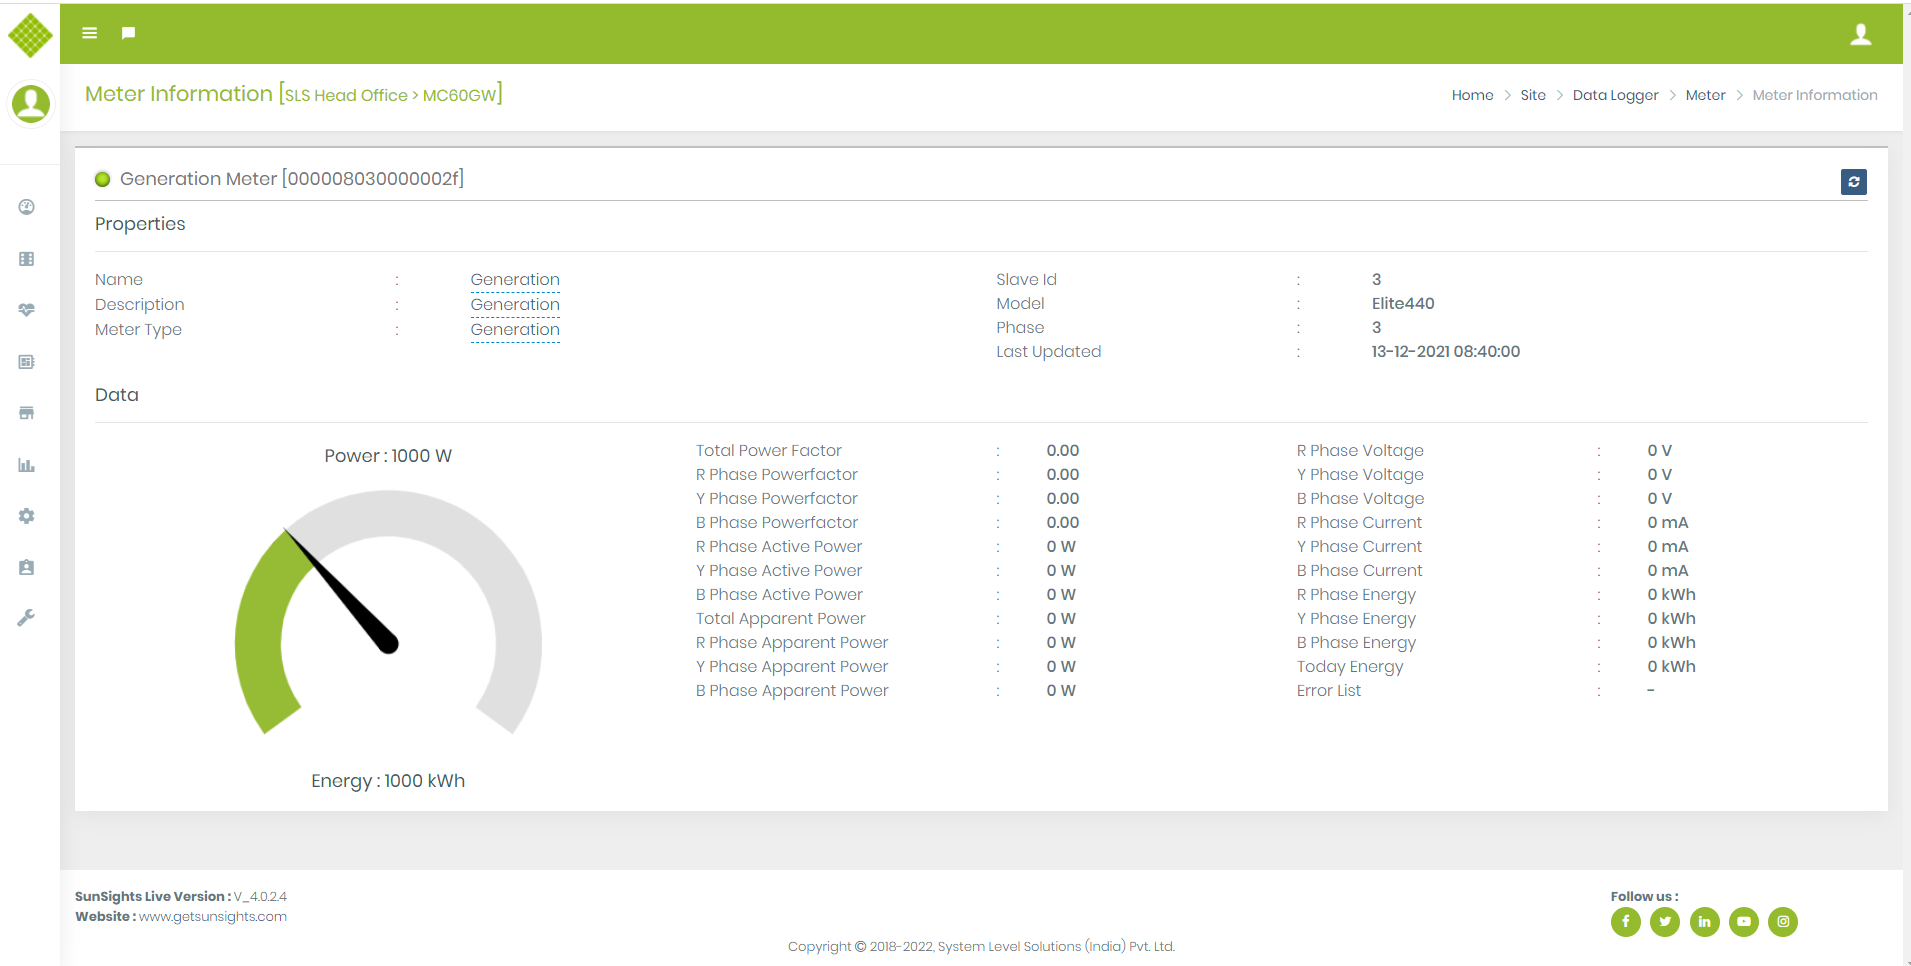The image size is (1911, 966).
Task: Go to Data Logger in breadcrumb
Action: 1615,95
